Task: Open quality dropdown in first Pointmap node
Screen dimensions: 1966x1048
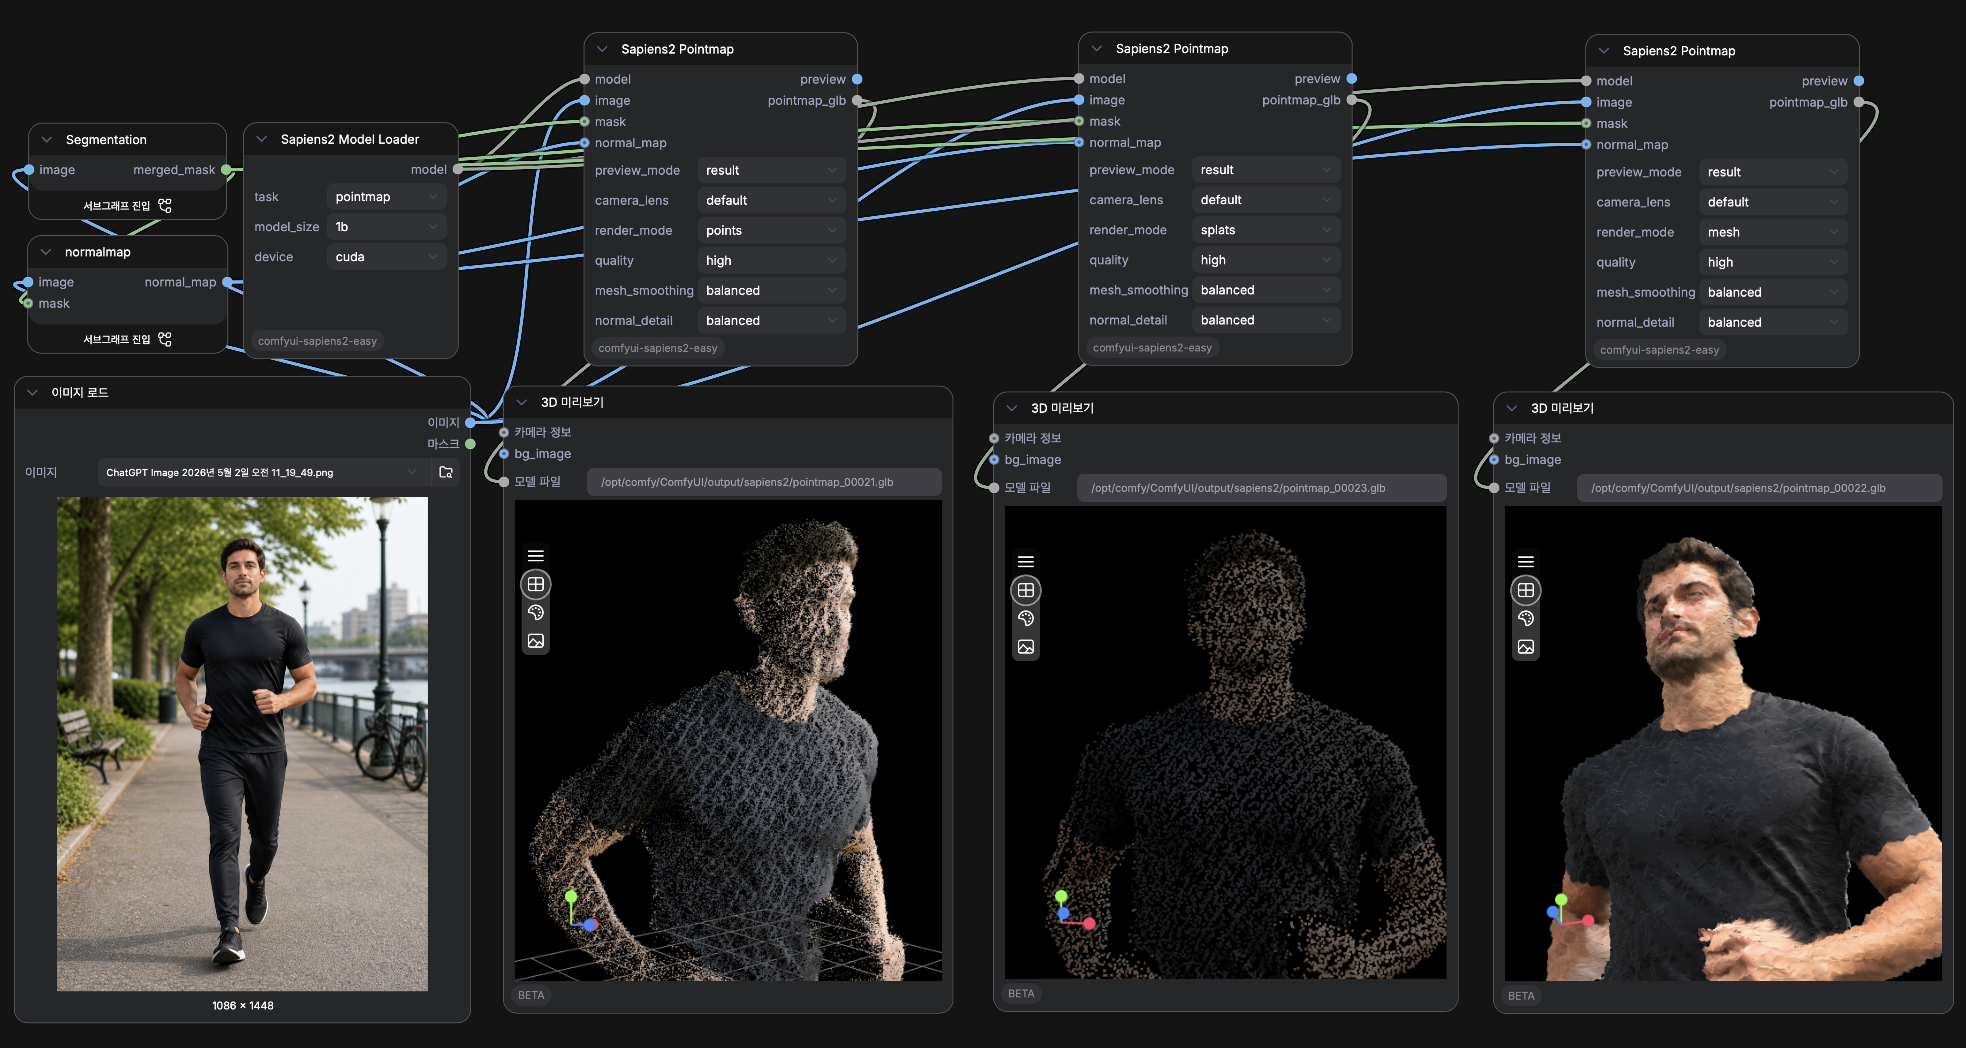Action: pyautogui.click(x=771, y=260)
